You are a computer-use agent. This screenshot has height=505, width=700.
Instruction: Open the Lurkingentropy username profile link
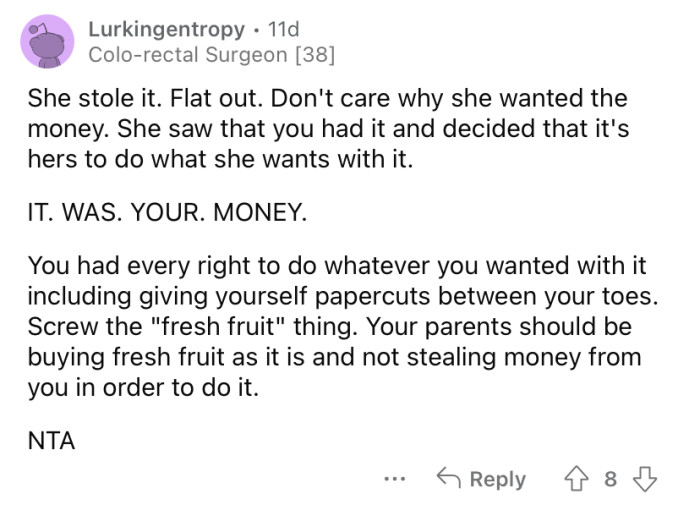pyautogui.click(x=165, y=30)
